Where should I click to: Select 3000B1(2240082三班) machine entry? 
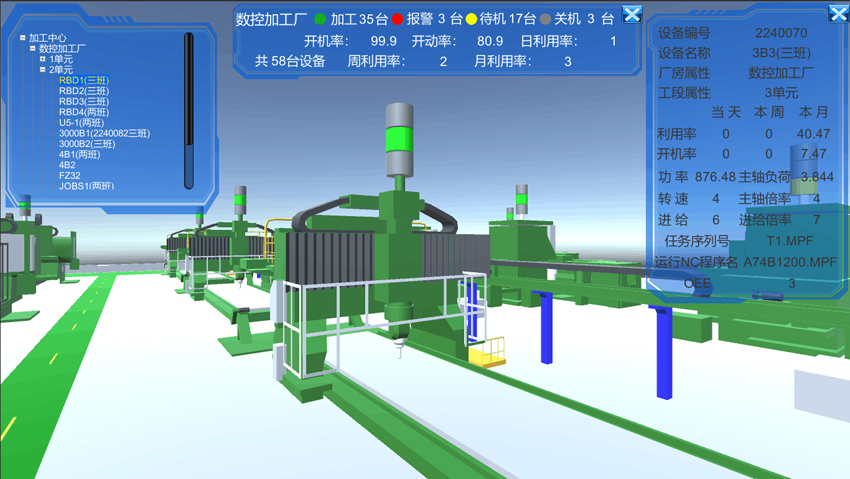104,133
